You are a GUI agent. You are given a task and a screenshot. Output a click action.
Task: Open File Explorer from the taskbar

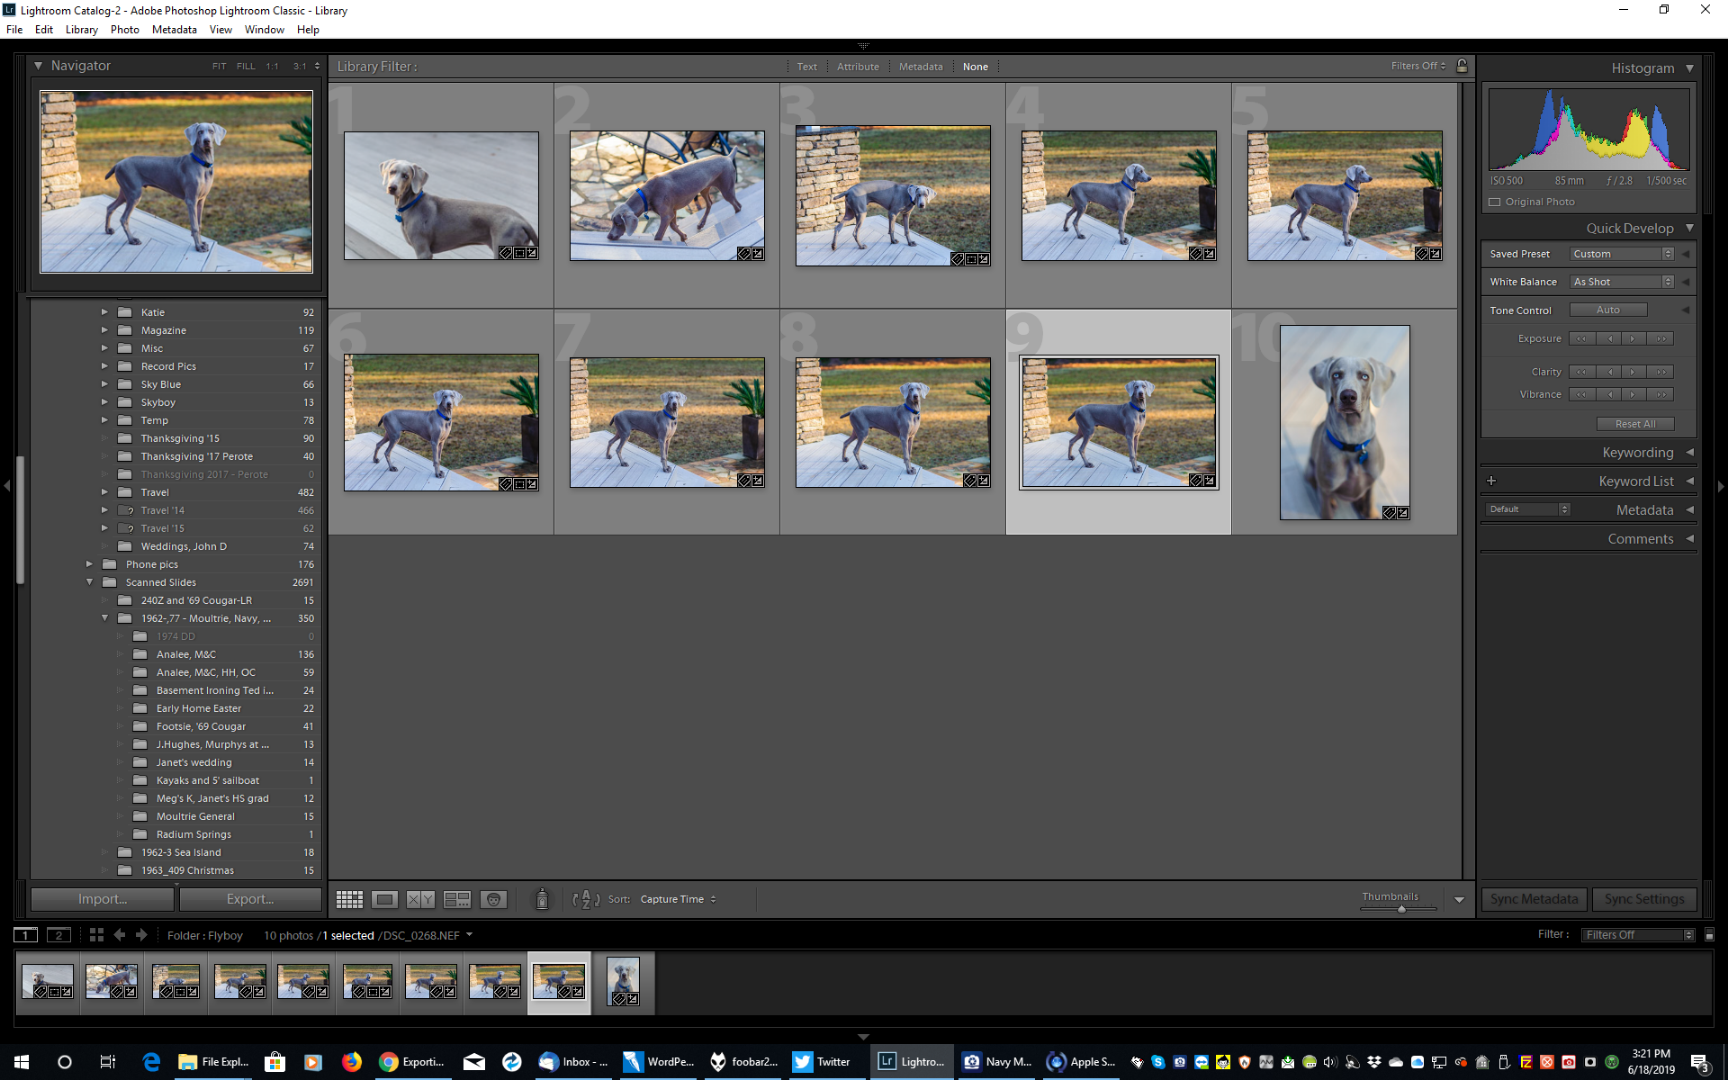[213, 1062]
